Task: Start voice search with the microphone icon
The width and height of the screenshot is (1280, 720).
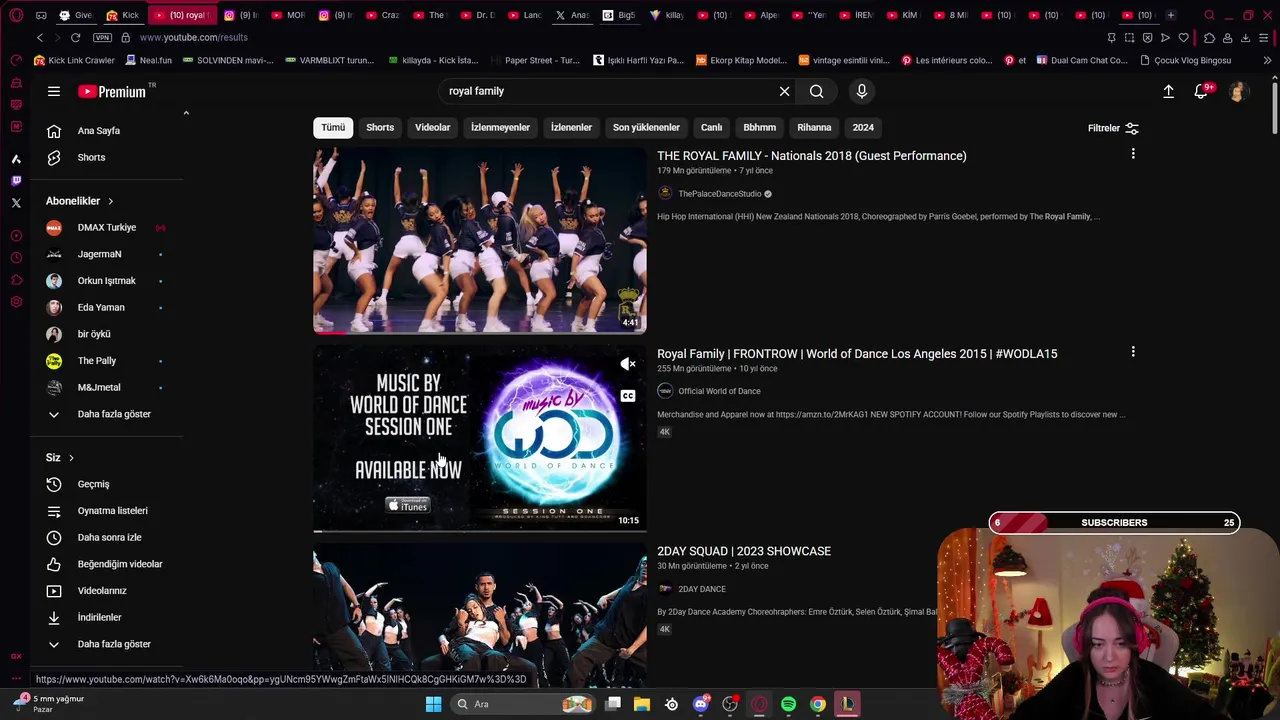Action: 861,91
